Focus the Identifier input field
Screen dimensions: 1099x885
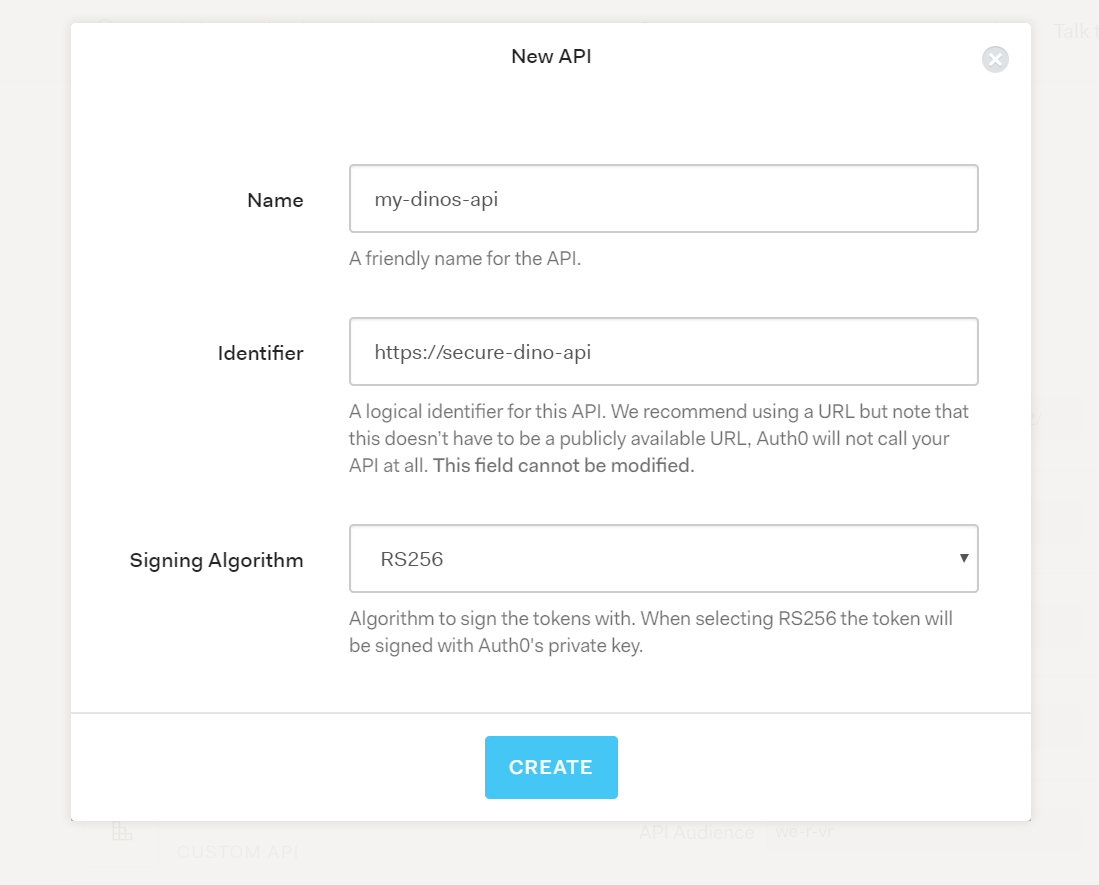[x=663, y=351]
